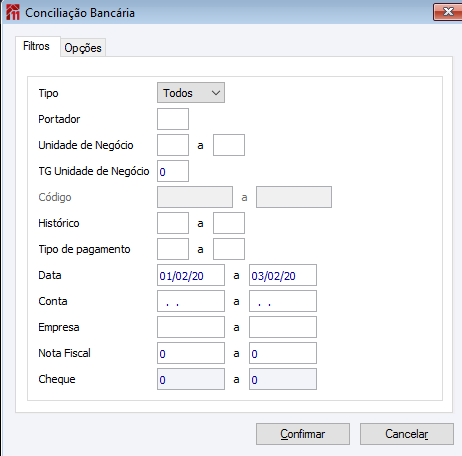Focus the second Tipo de pagamento field
The image size is (462, 456).
[229, 249]
